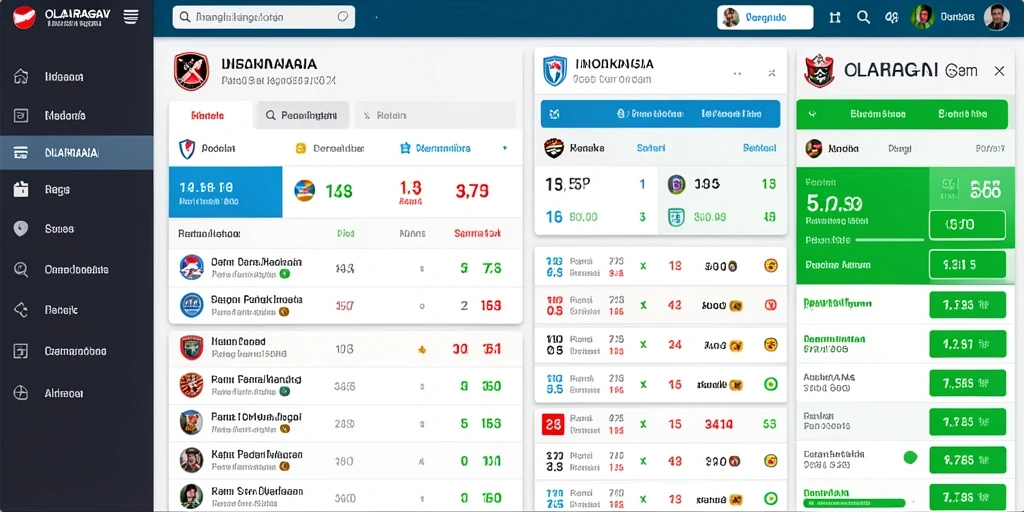Select the OLAIRAAIA sidebar item

click(76, 153)
